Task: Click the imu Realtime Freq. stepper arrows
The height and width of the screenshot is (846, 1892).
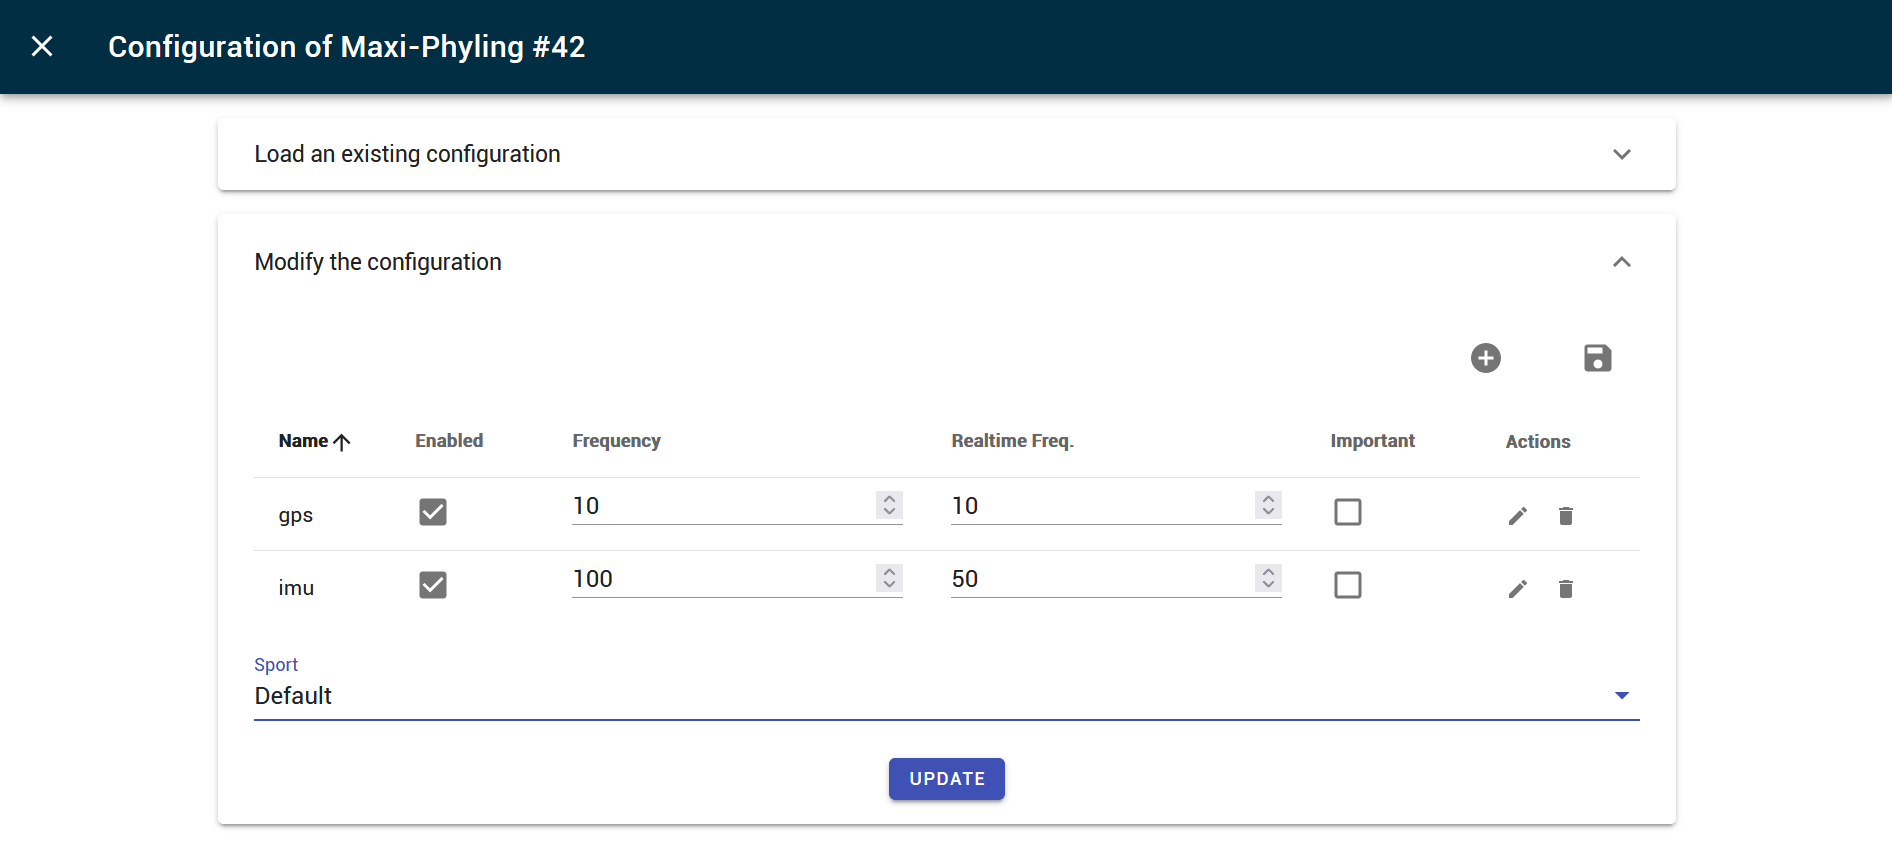Action: [1268, 578]
